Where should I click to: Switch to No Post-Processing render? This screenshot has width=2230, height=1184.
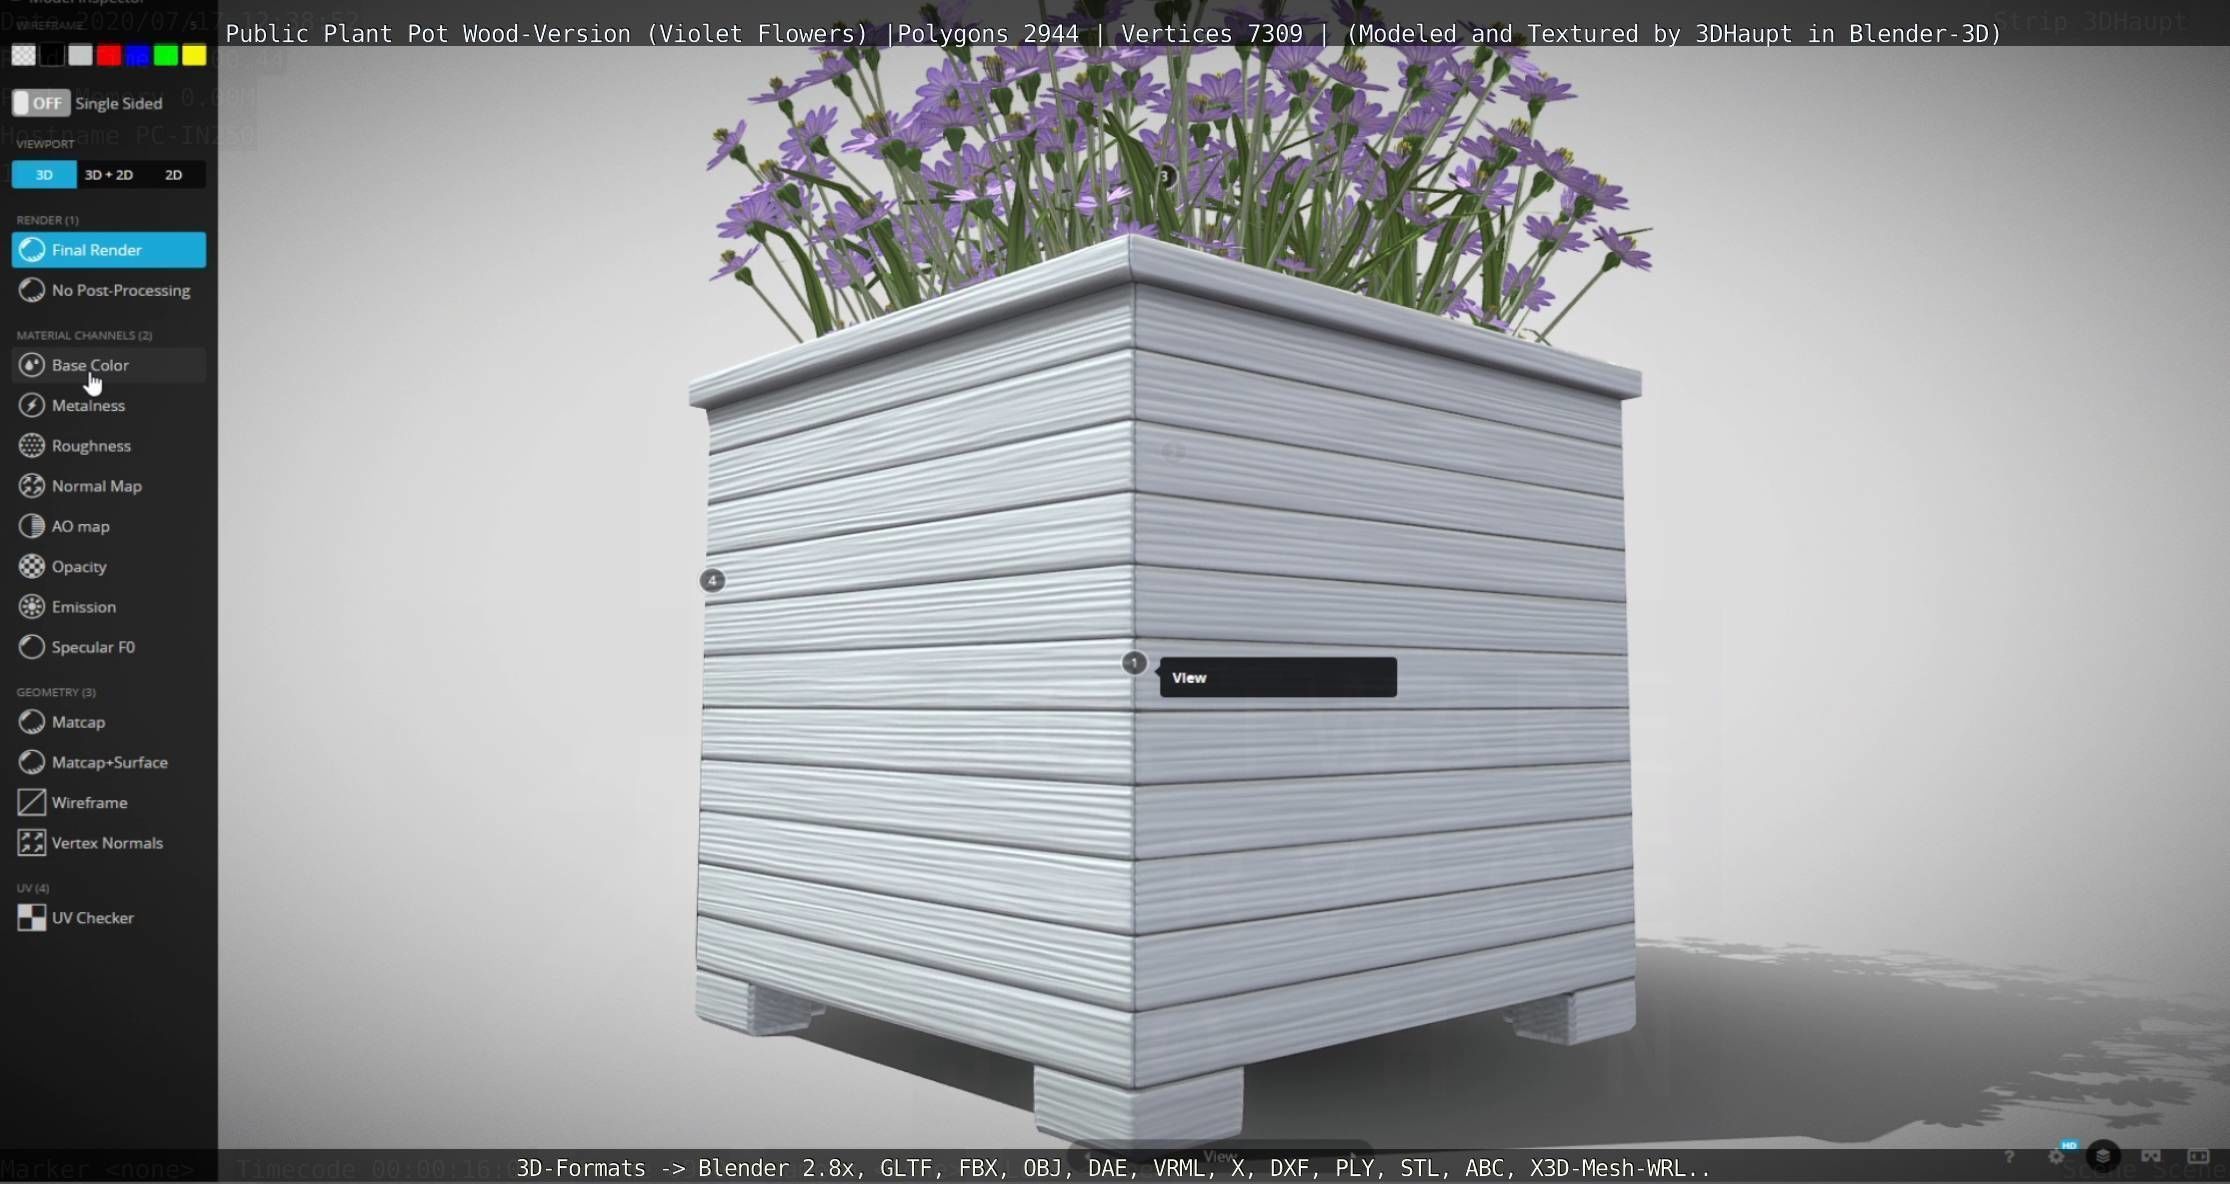[109, 290]
